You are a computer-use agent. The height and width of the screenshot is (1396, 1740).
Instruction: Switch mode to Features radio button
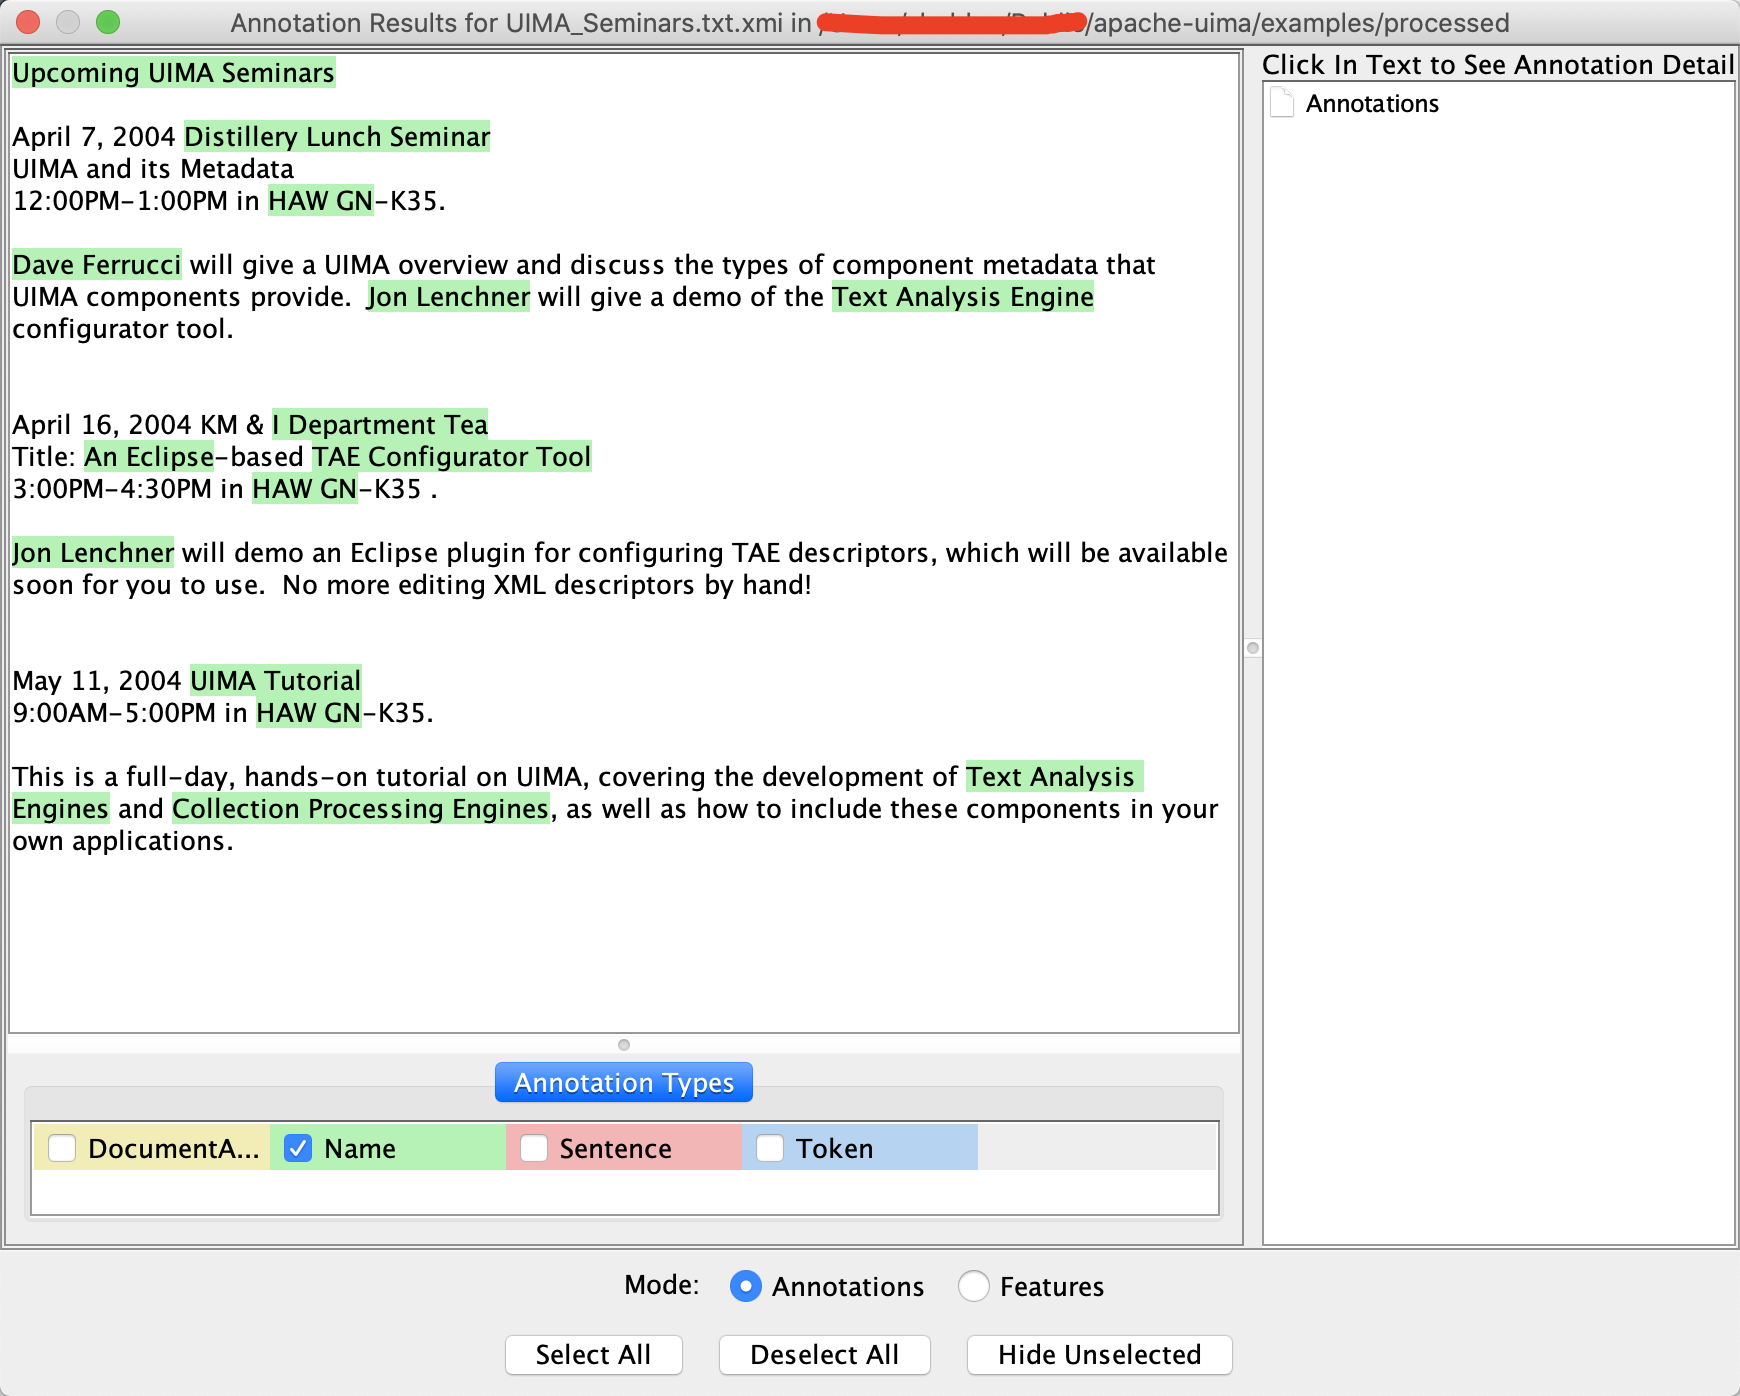click(x=974, y=1286)
